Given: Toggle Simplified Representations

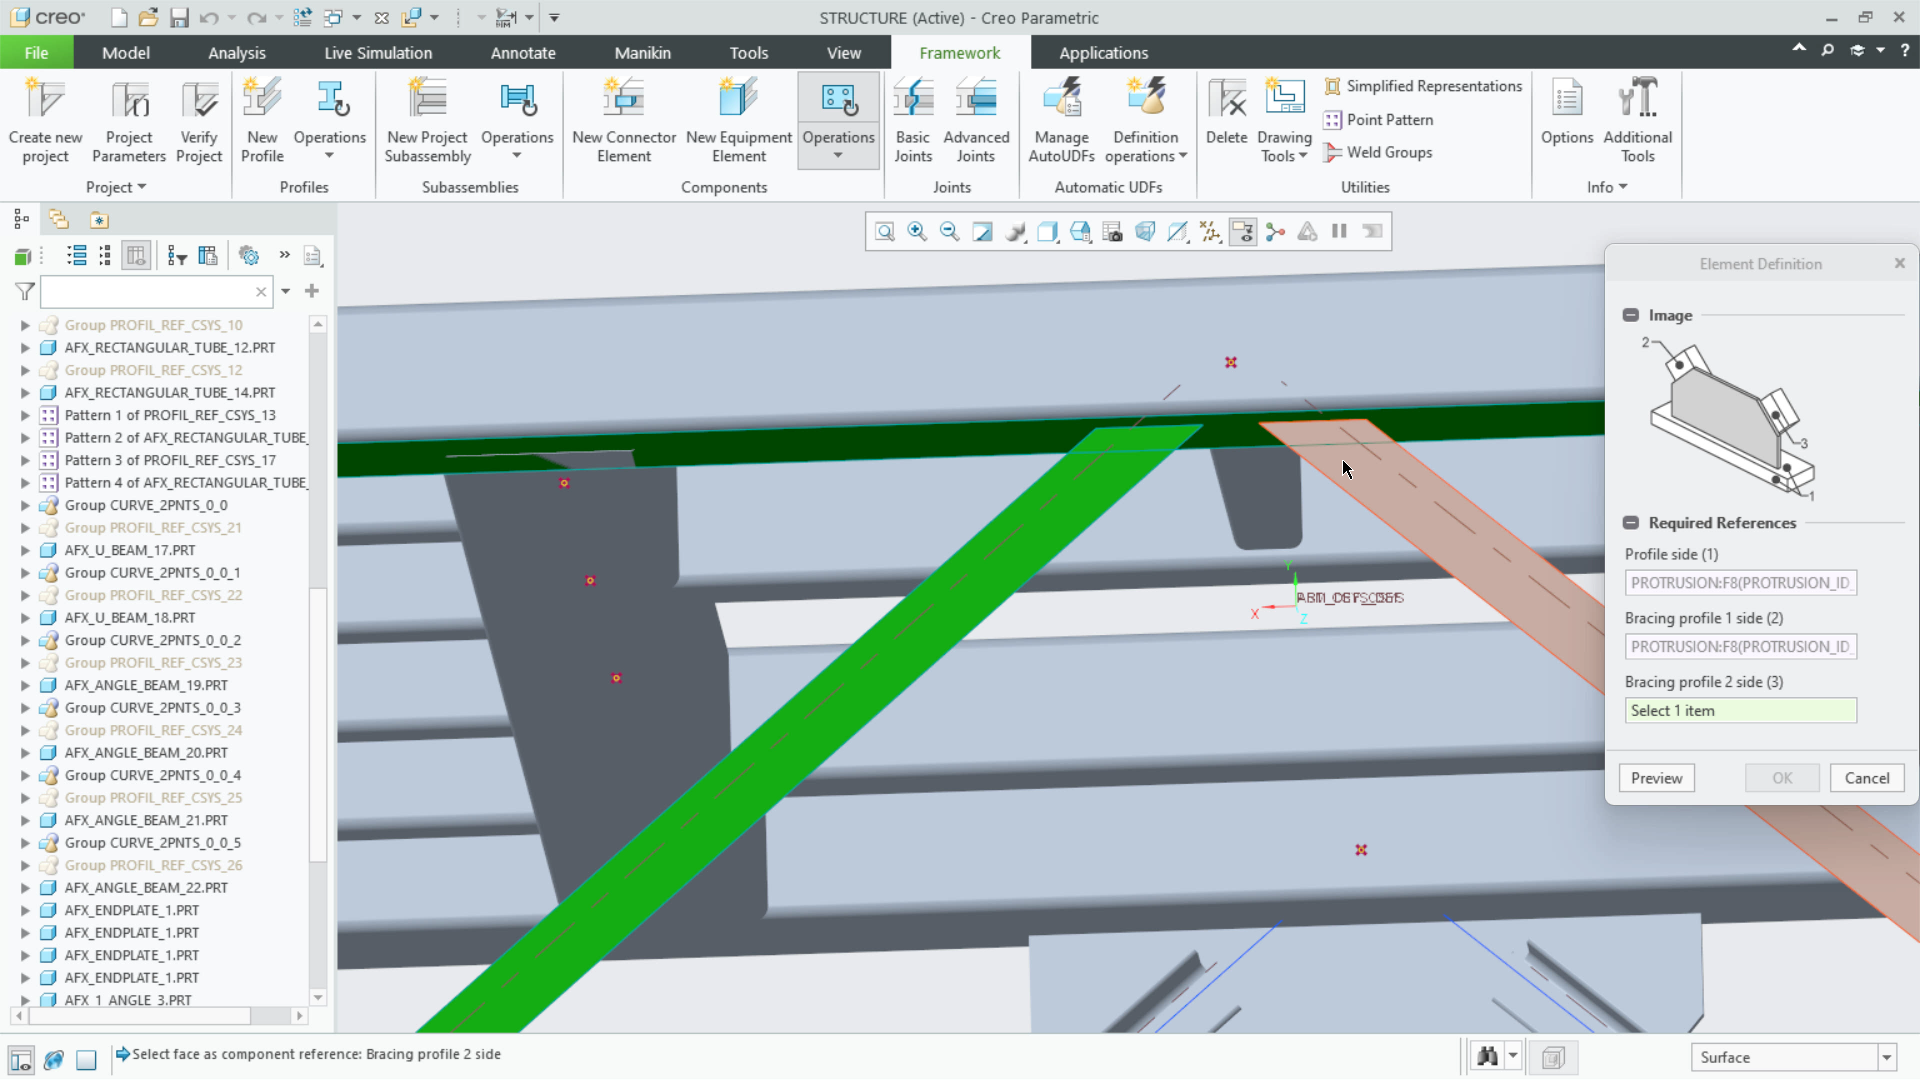Looking at the screenshot, I should tap(1422, 86).
